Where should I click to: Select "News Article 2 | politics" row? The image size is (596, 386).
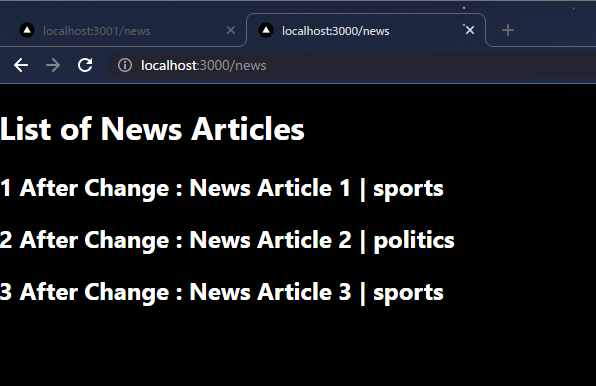pyautogui.click(x=227, y=240)
